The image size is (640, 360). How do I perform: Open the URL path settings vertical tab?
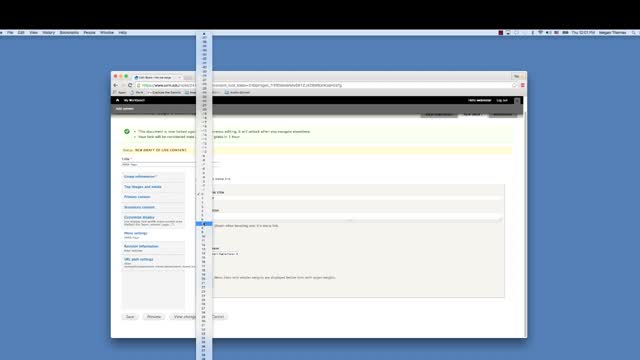[139, 259]
